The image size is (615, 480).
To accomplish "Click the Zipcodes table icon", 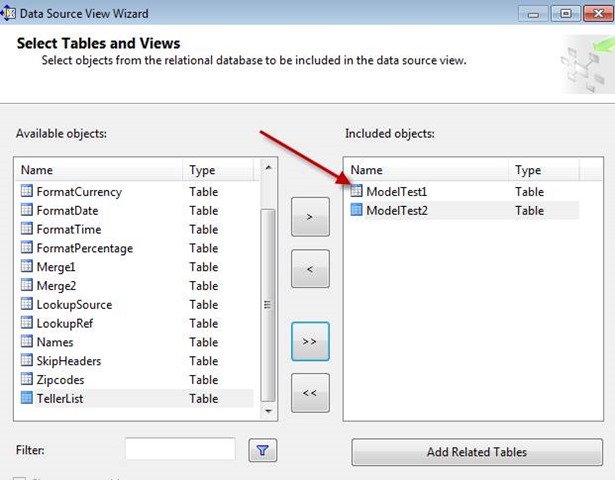I will coord(27,380).
